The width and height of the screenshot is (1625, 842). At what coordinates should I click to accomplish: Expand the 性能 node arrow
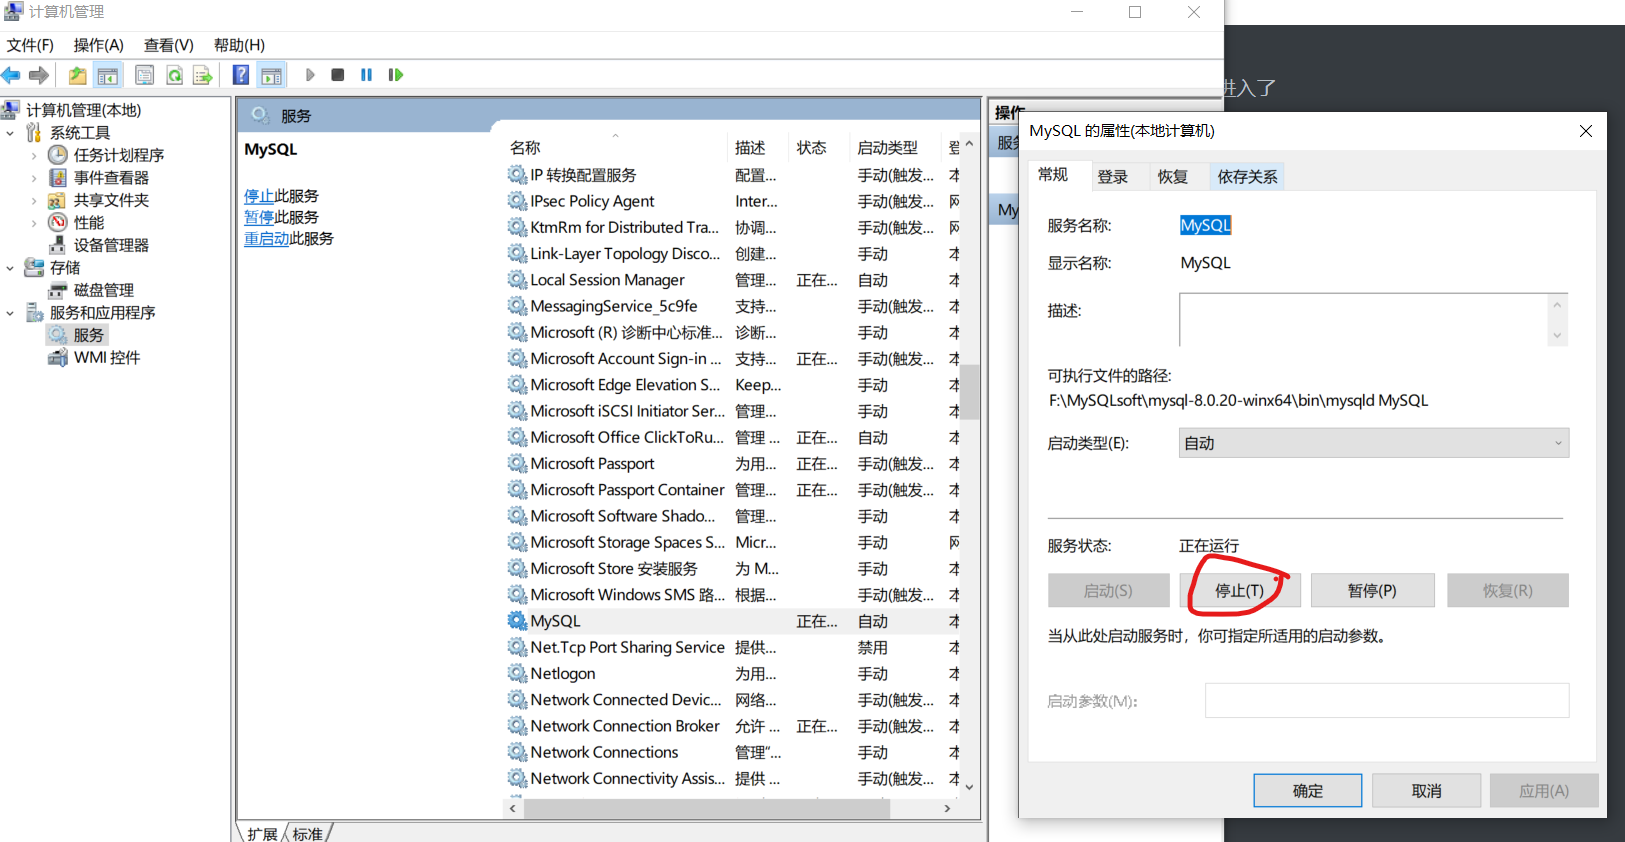34,223
